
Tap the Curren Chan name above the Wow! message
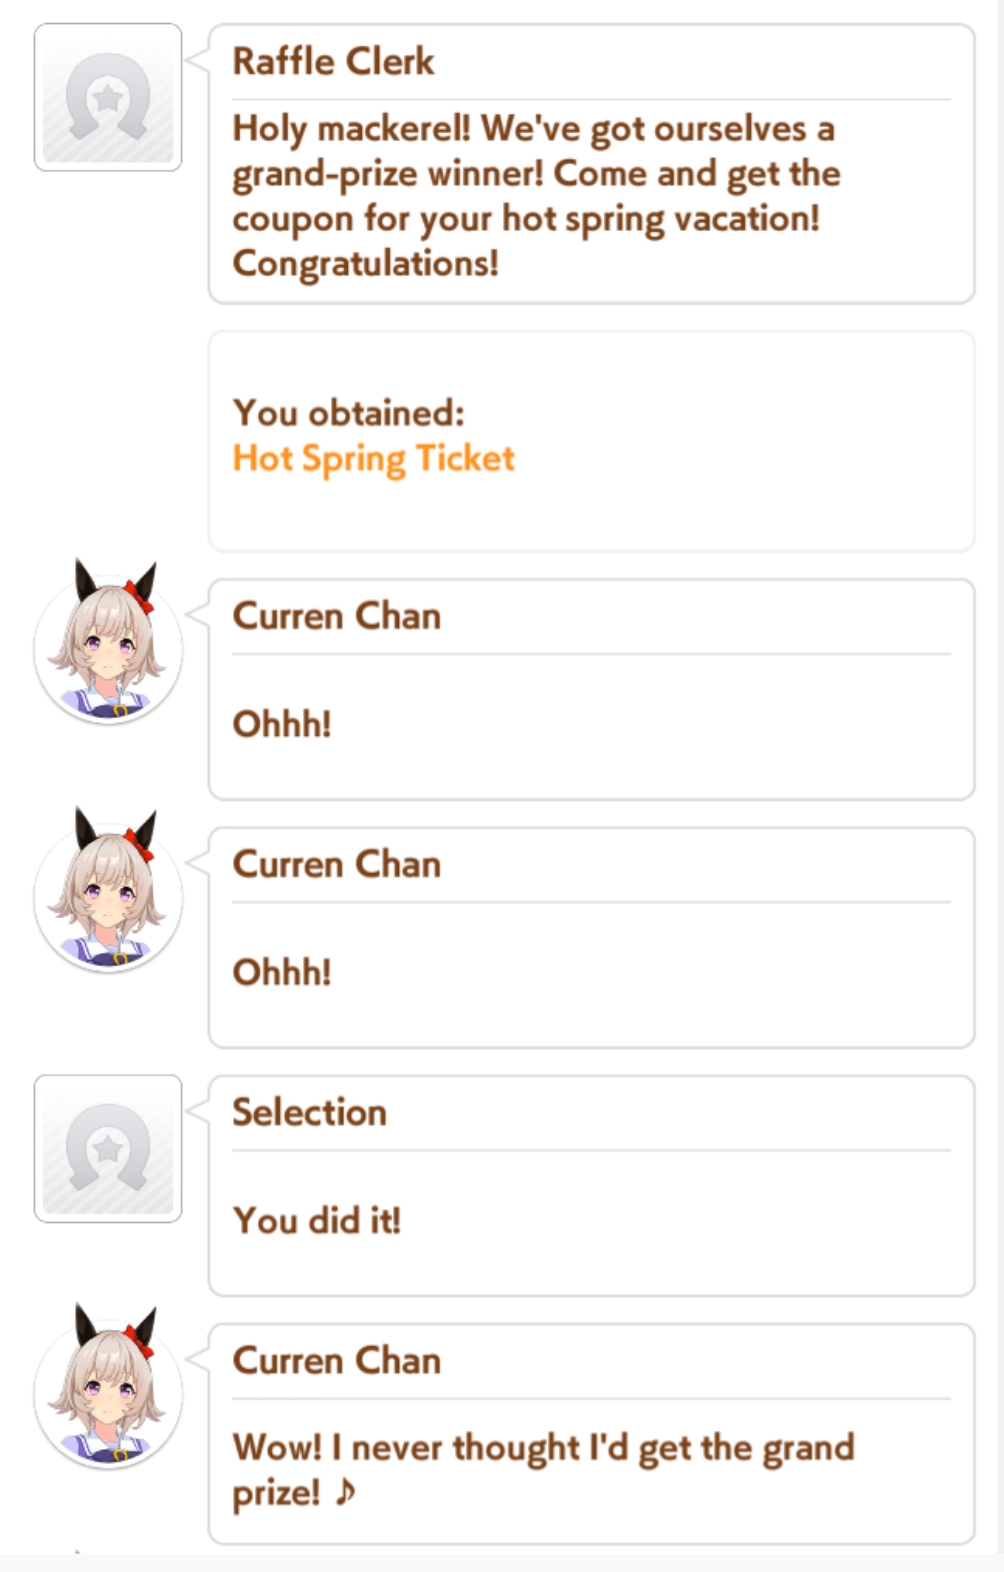click(336, 1361)
